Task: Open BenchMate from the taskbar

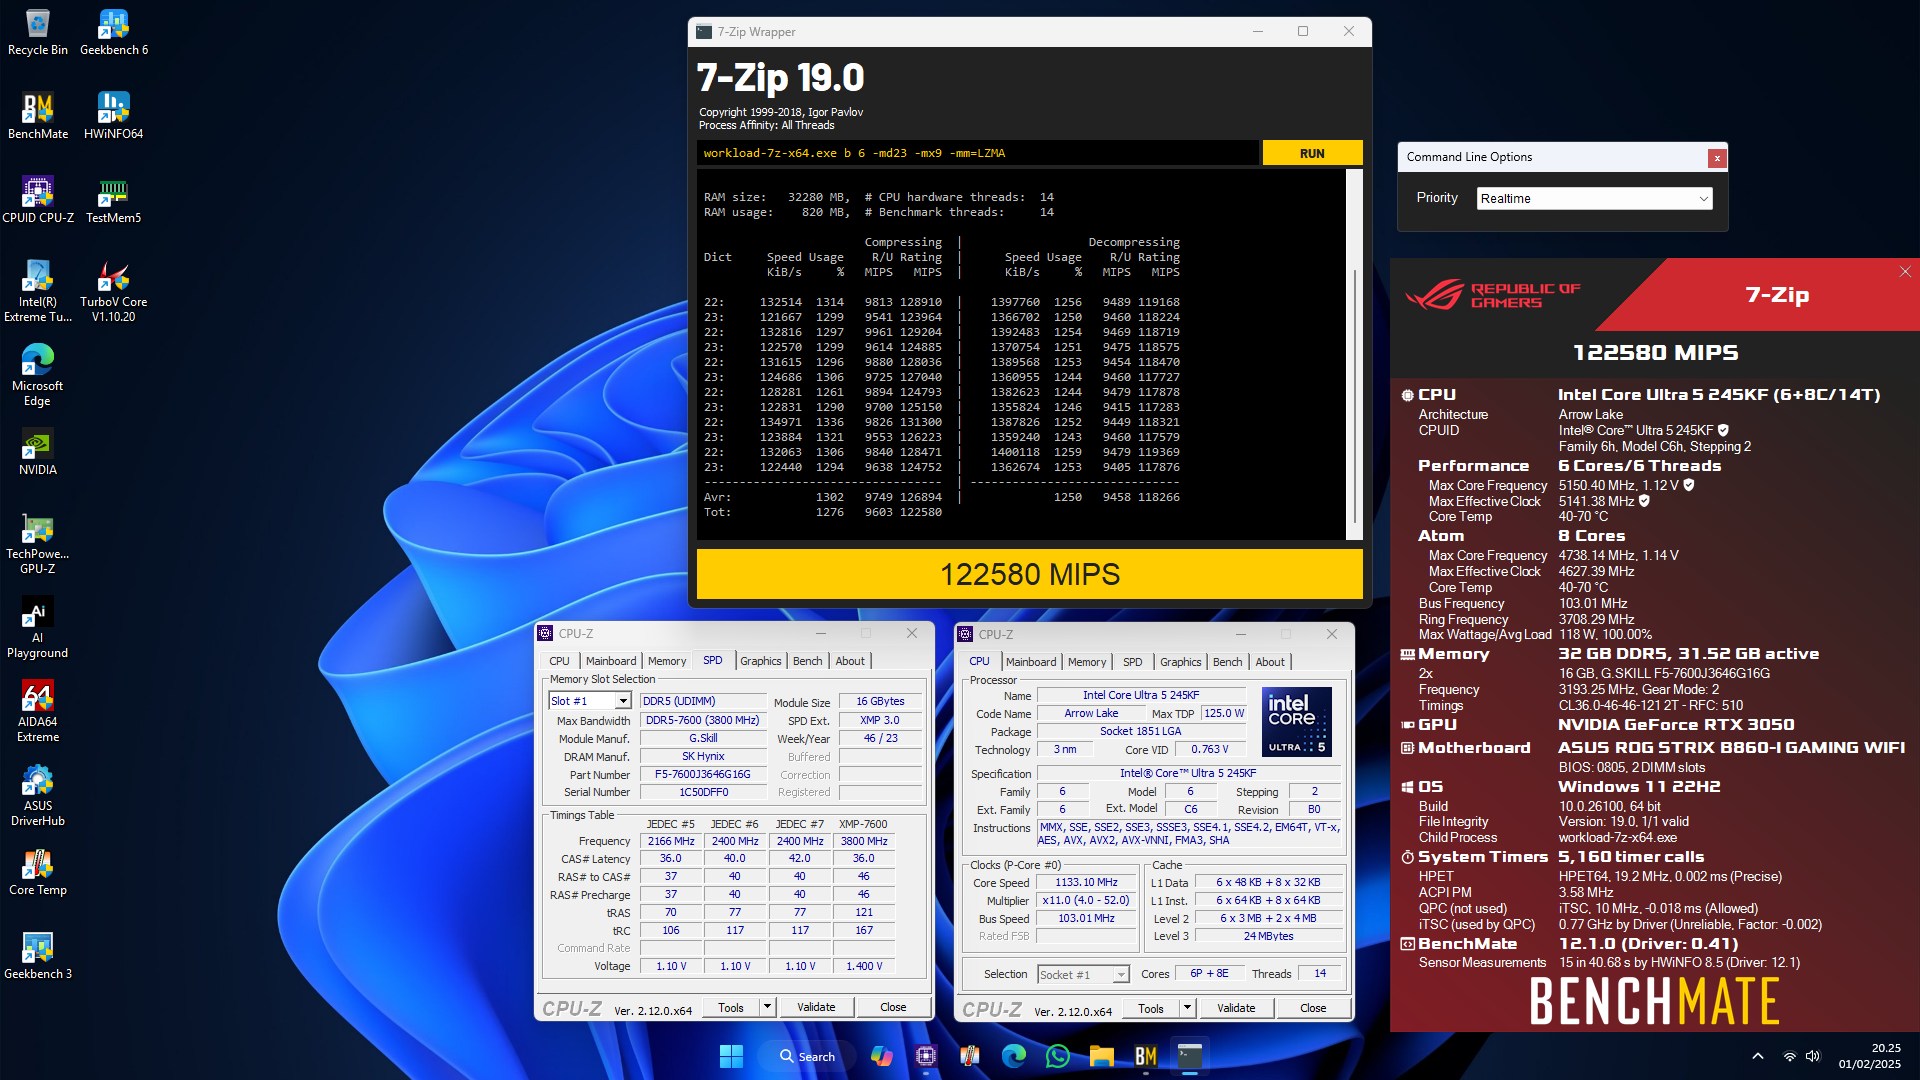Action: coord(1146,1056)
